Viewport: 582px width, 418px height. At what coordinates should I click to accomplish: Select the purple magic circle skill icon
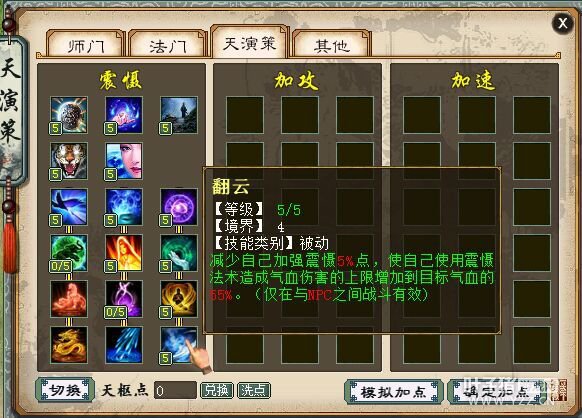179,207
